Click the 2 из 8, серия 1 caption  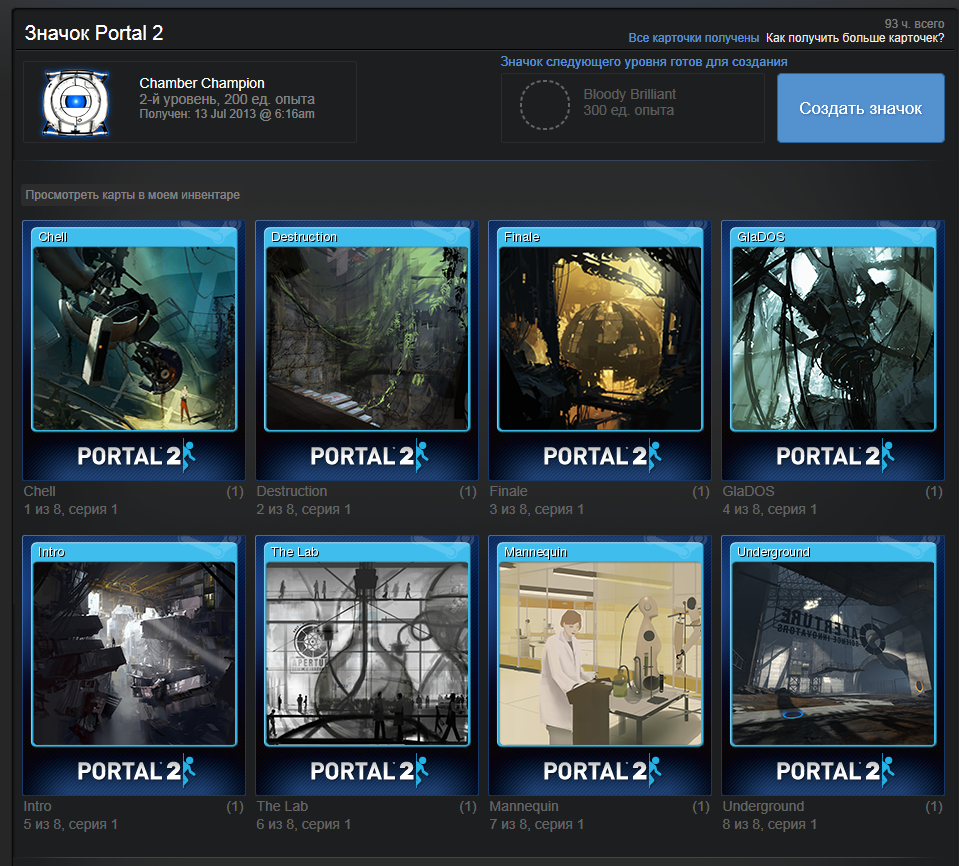[303, 509]
